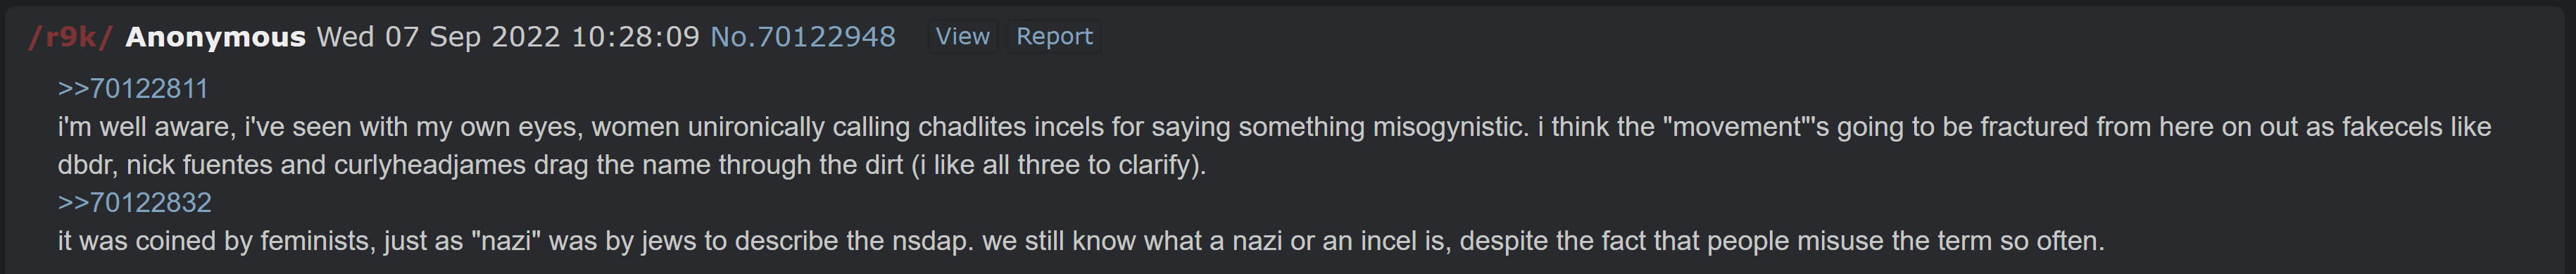Click the quoted word "movement" in the post

(1737, 127)
